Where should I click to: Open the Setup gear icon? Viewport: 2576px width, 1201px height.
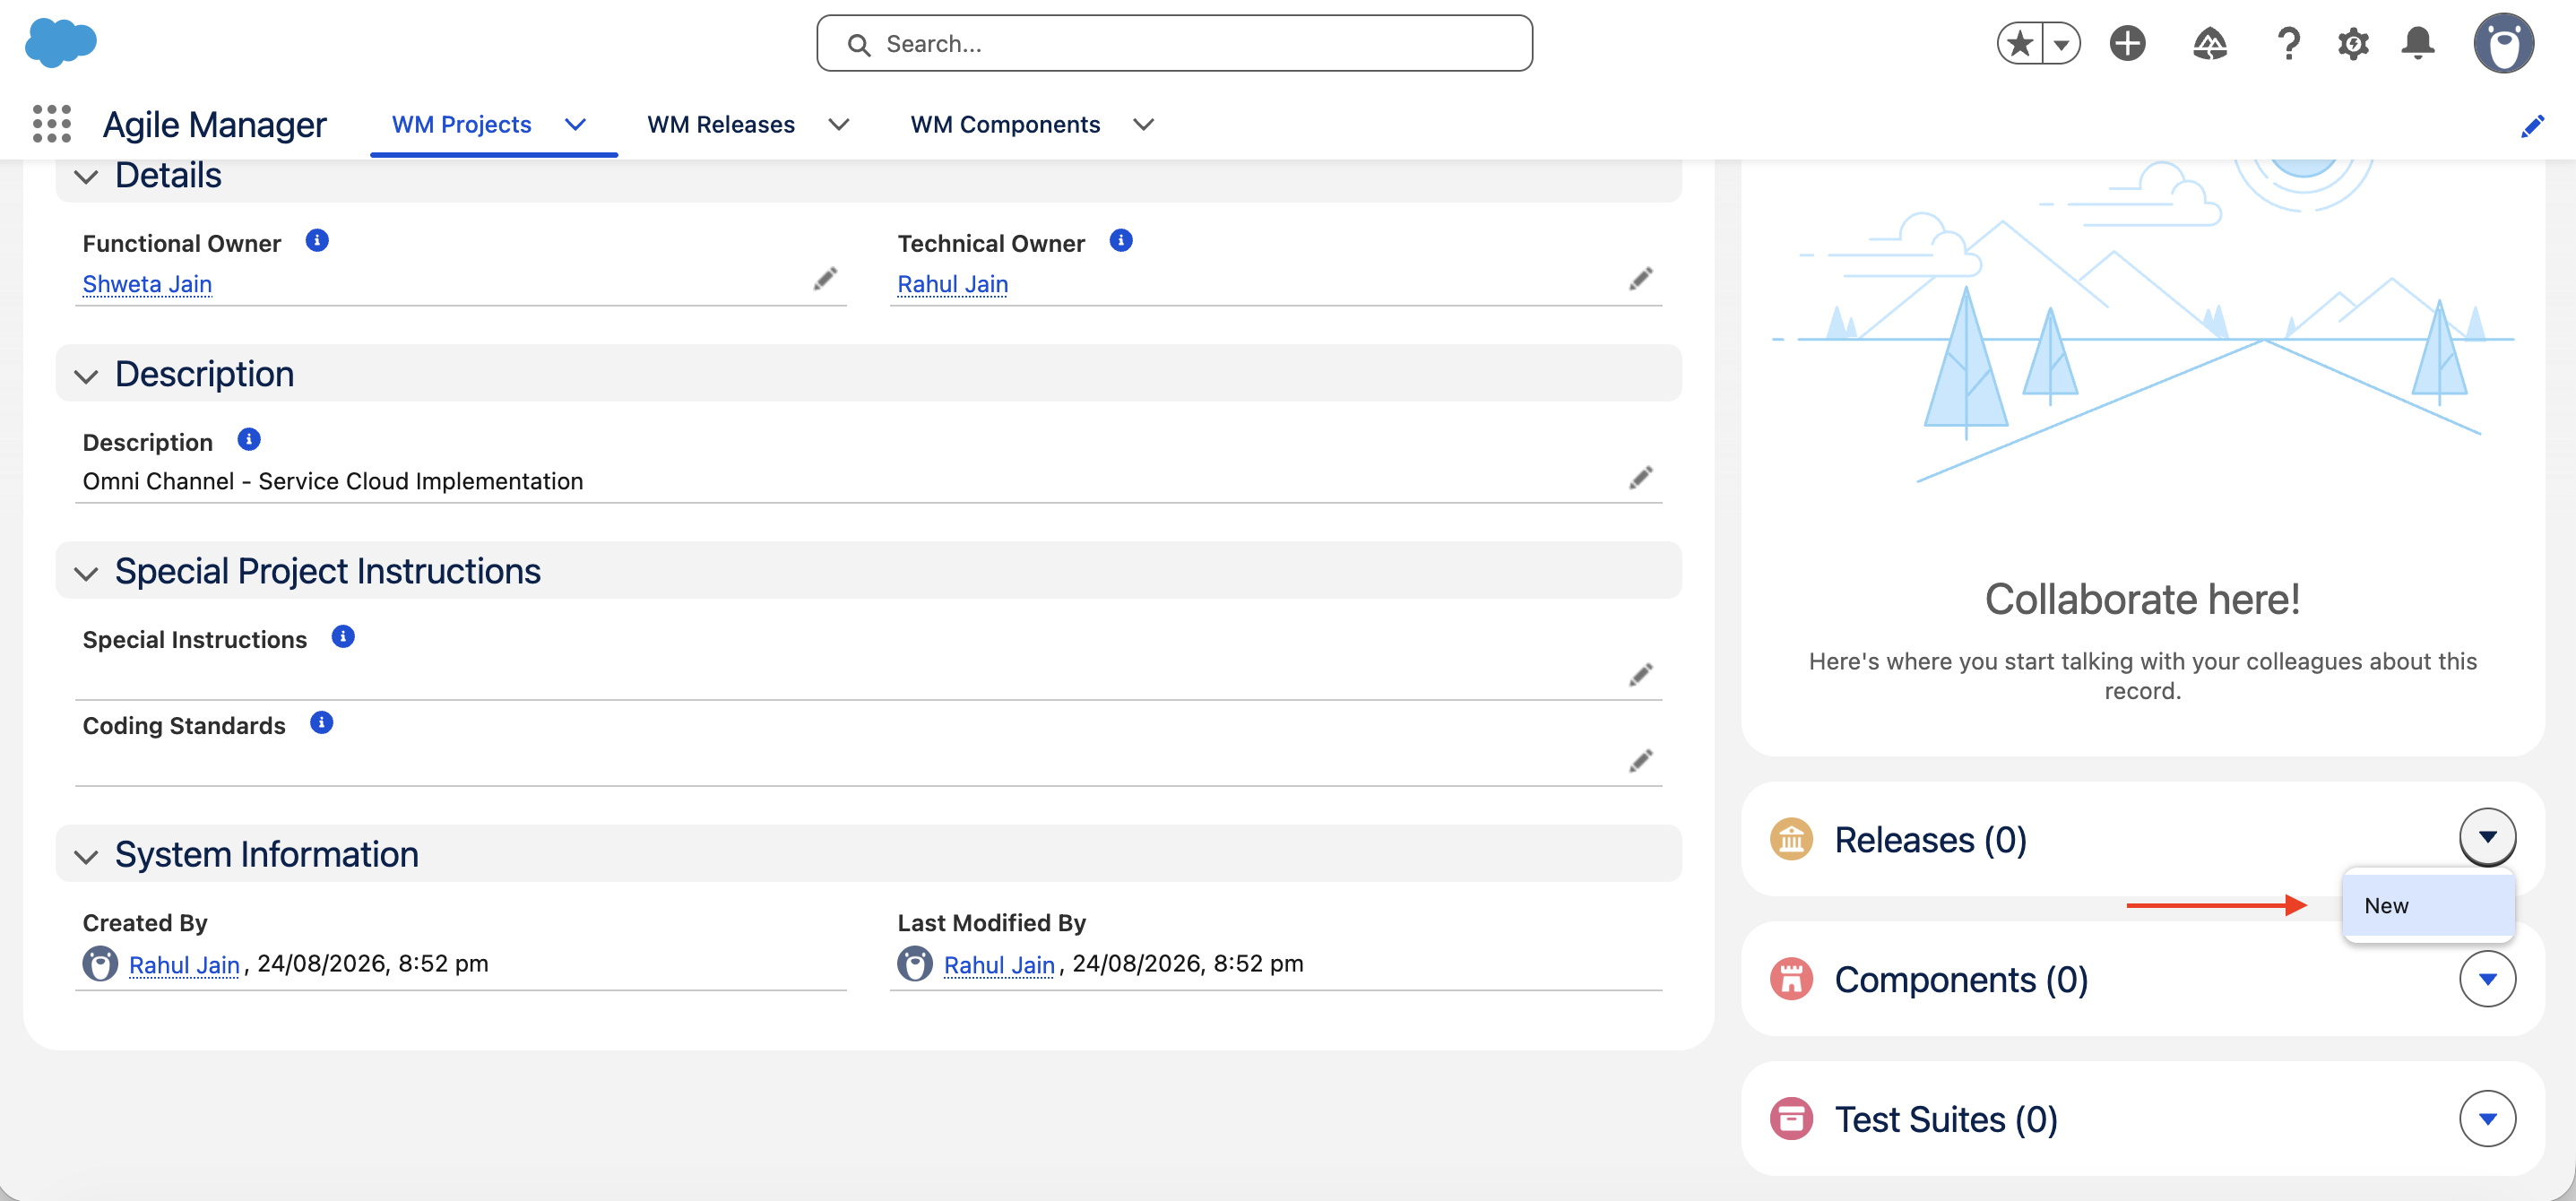click(x=2353, y=43)
